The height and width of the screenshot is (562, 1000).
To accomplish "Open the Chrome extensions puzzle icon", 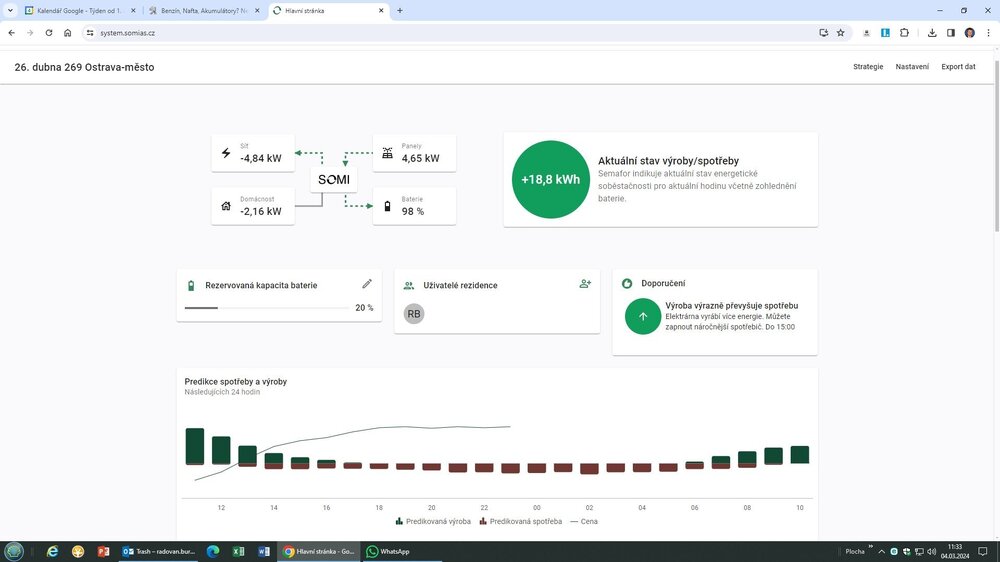I will [x=904, y=33].
